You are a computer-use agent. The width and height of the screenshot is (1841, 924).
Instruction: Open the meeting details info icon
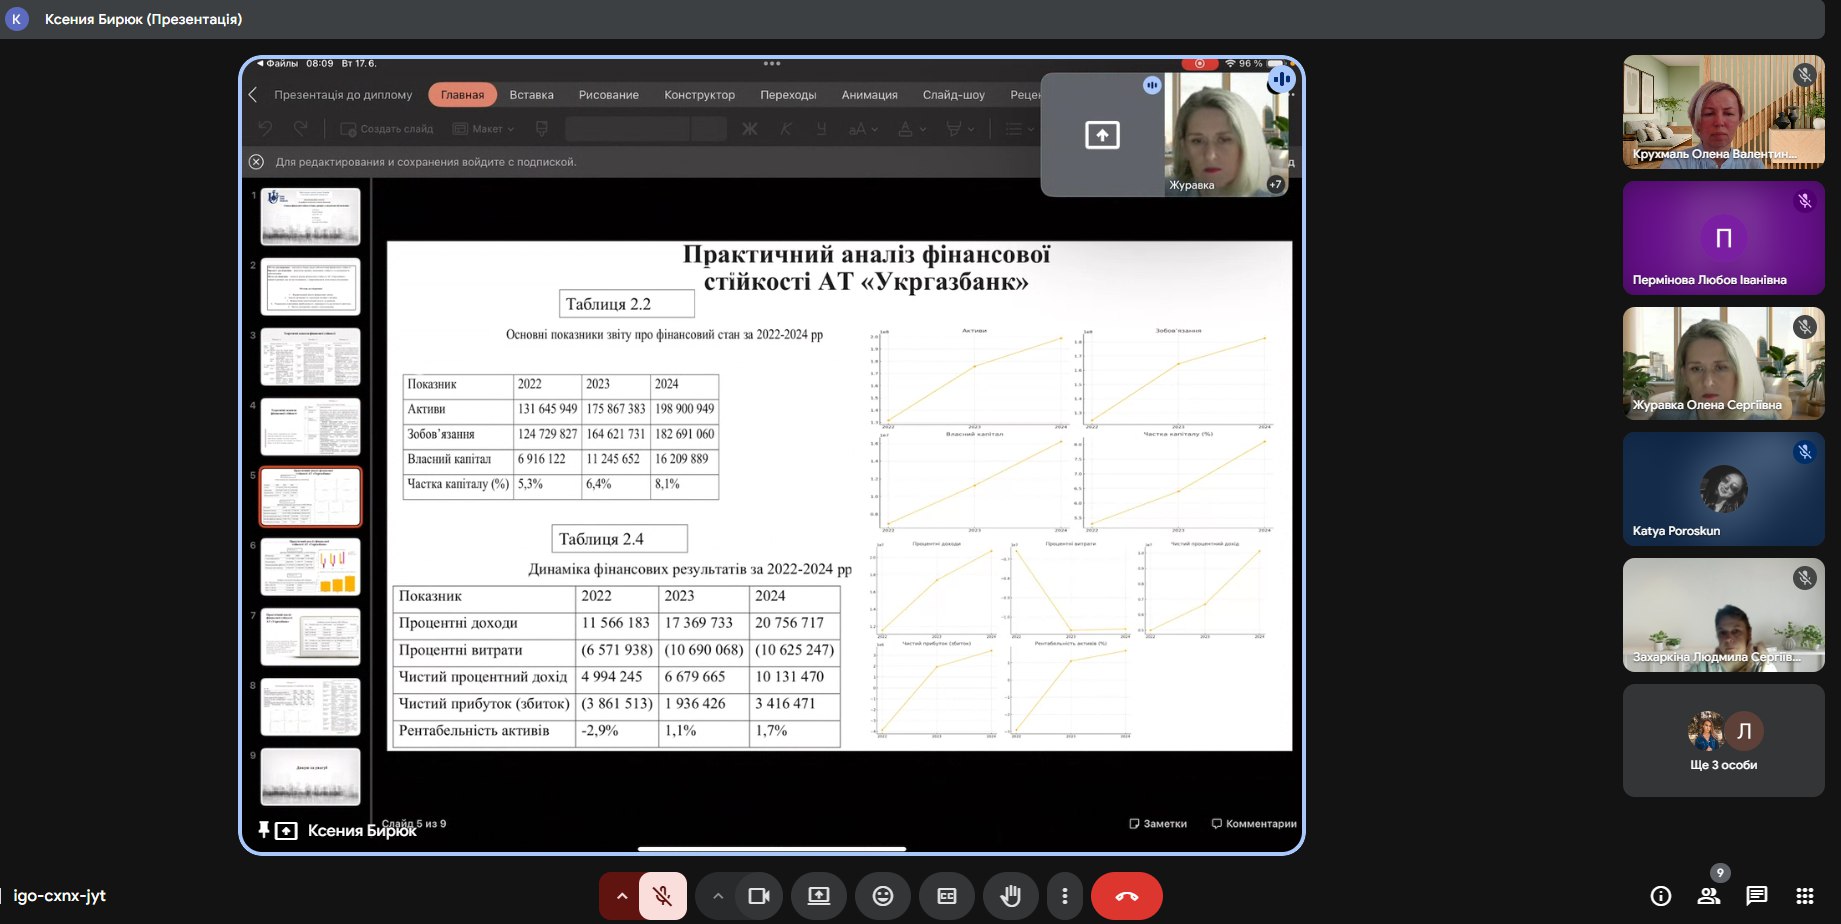(x=1661, y=896)
